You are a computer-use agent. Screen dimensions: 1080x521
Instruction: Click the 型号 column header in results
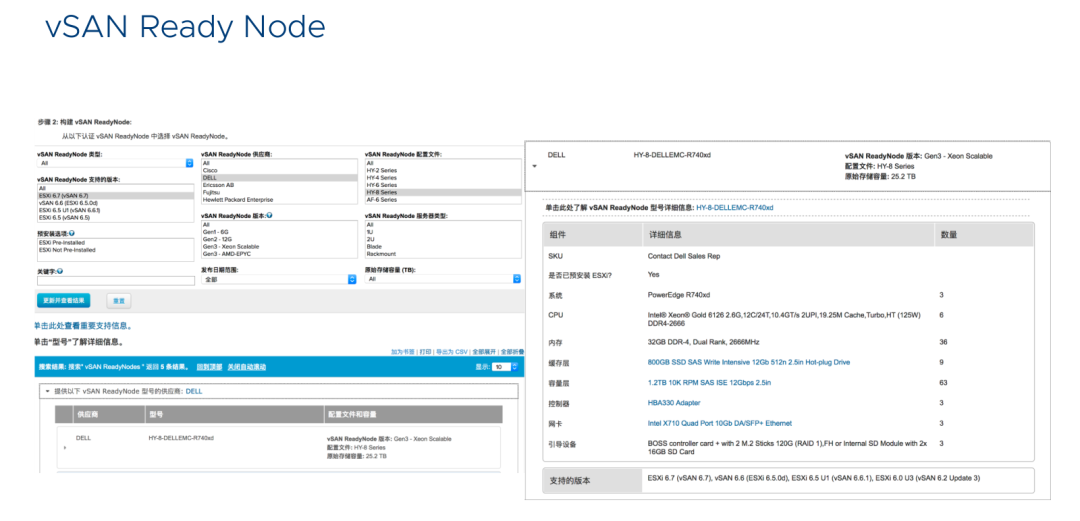[x=234, y=415]
